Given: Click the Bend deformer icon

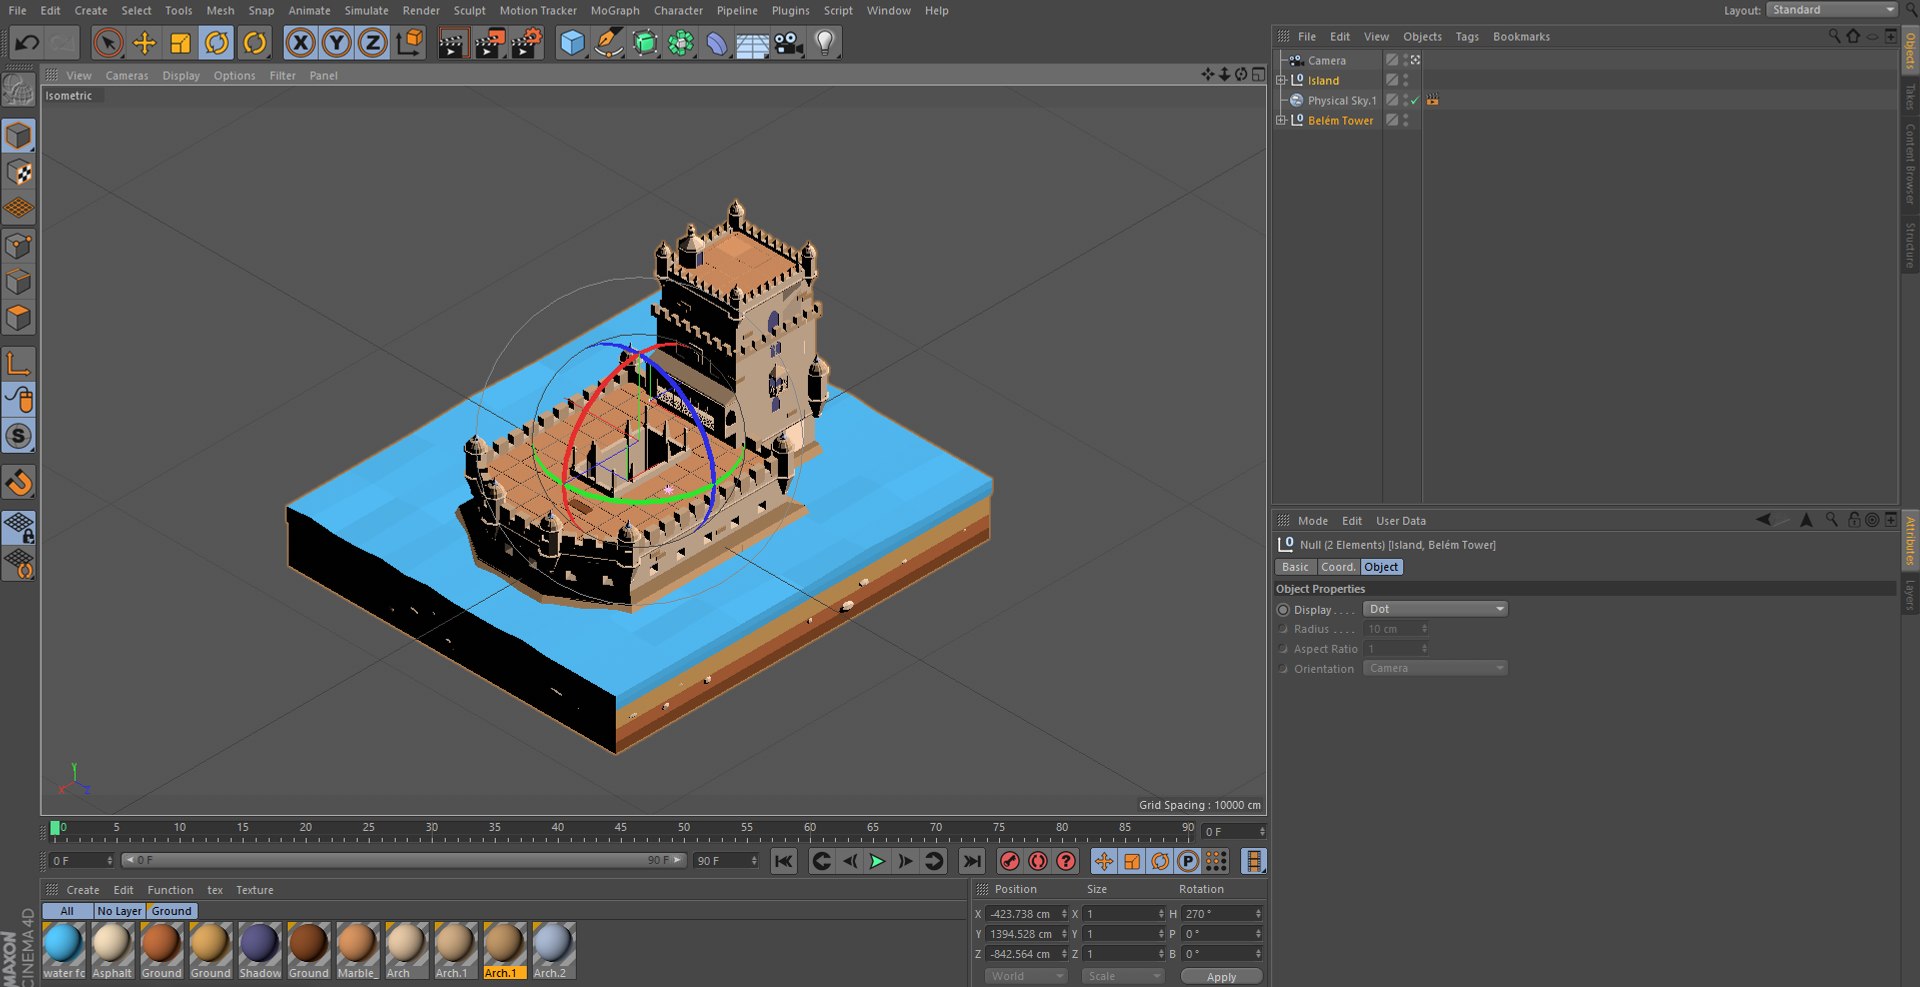Looking at the screenshot, I should click(717, 43).
